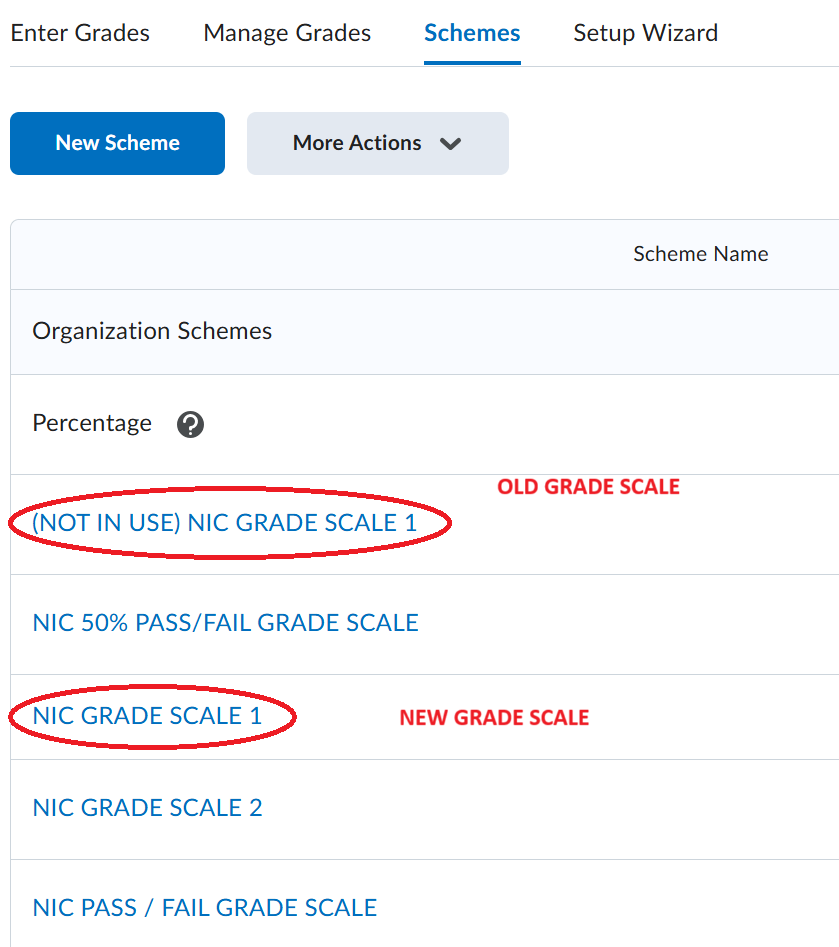Select the Schemes tab
Screen dimensions: 839x947
coord(472,33)
